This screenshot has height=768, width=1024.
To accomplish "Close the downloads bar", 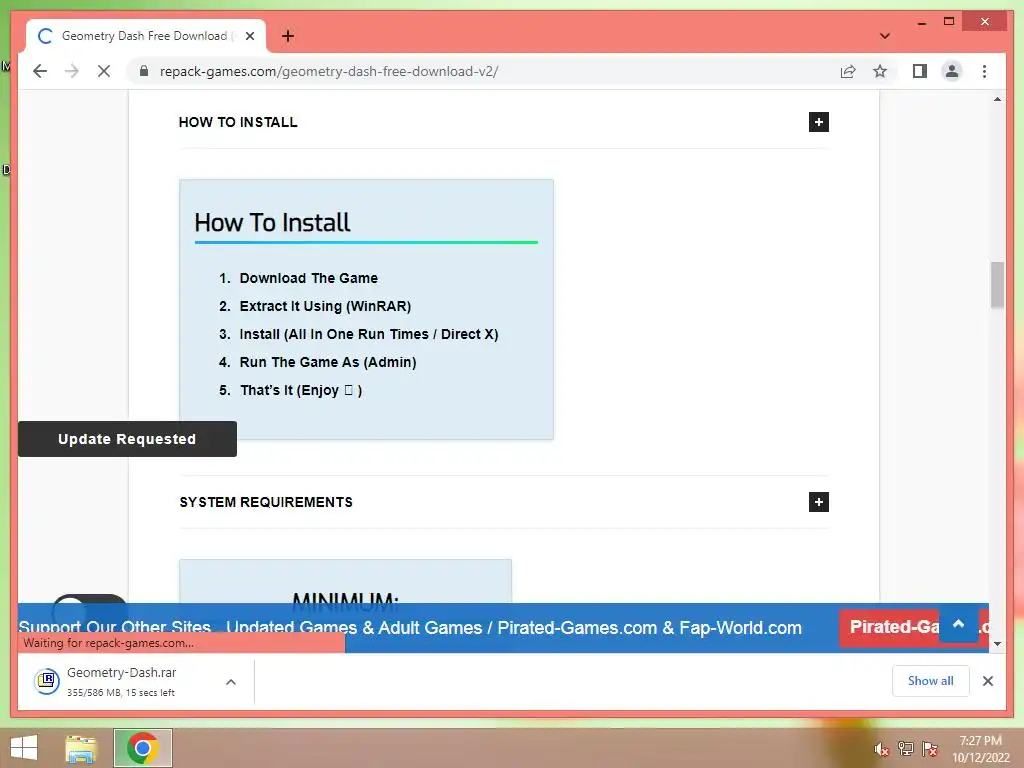I will tap(987, 681).
